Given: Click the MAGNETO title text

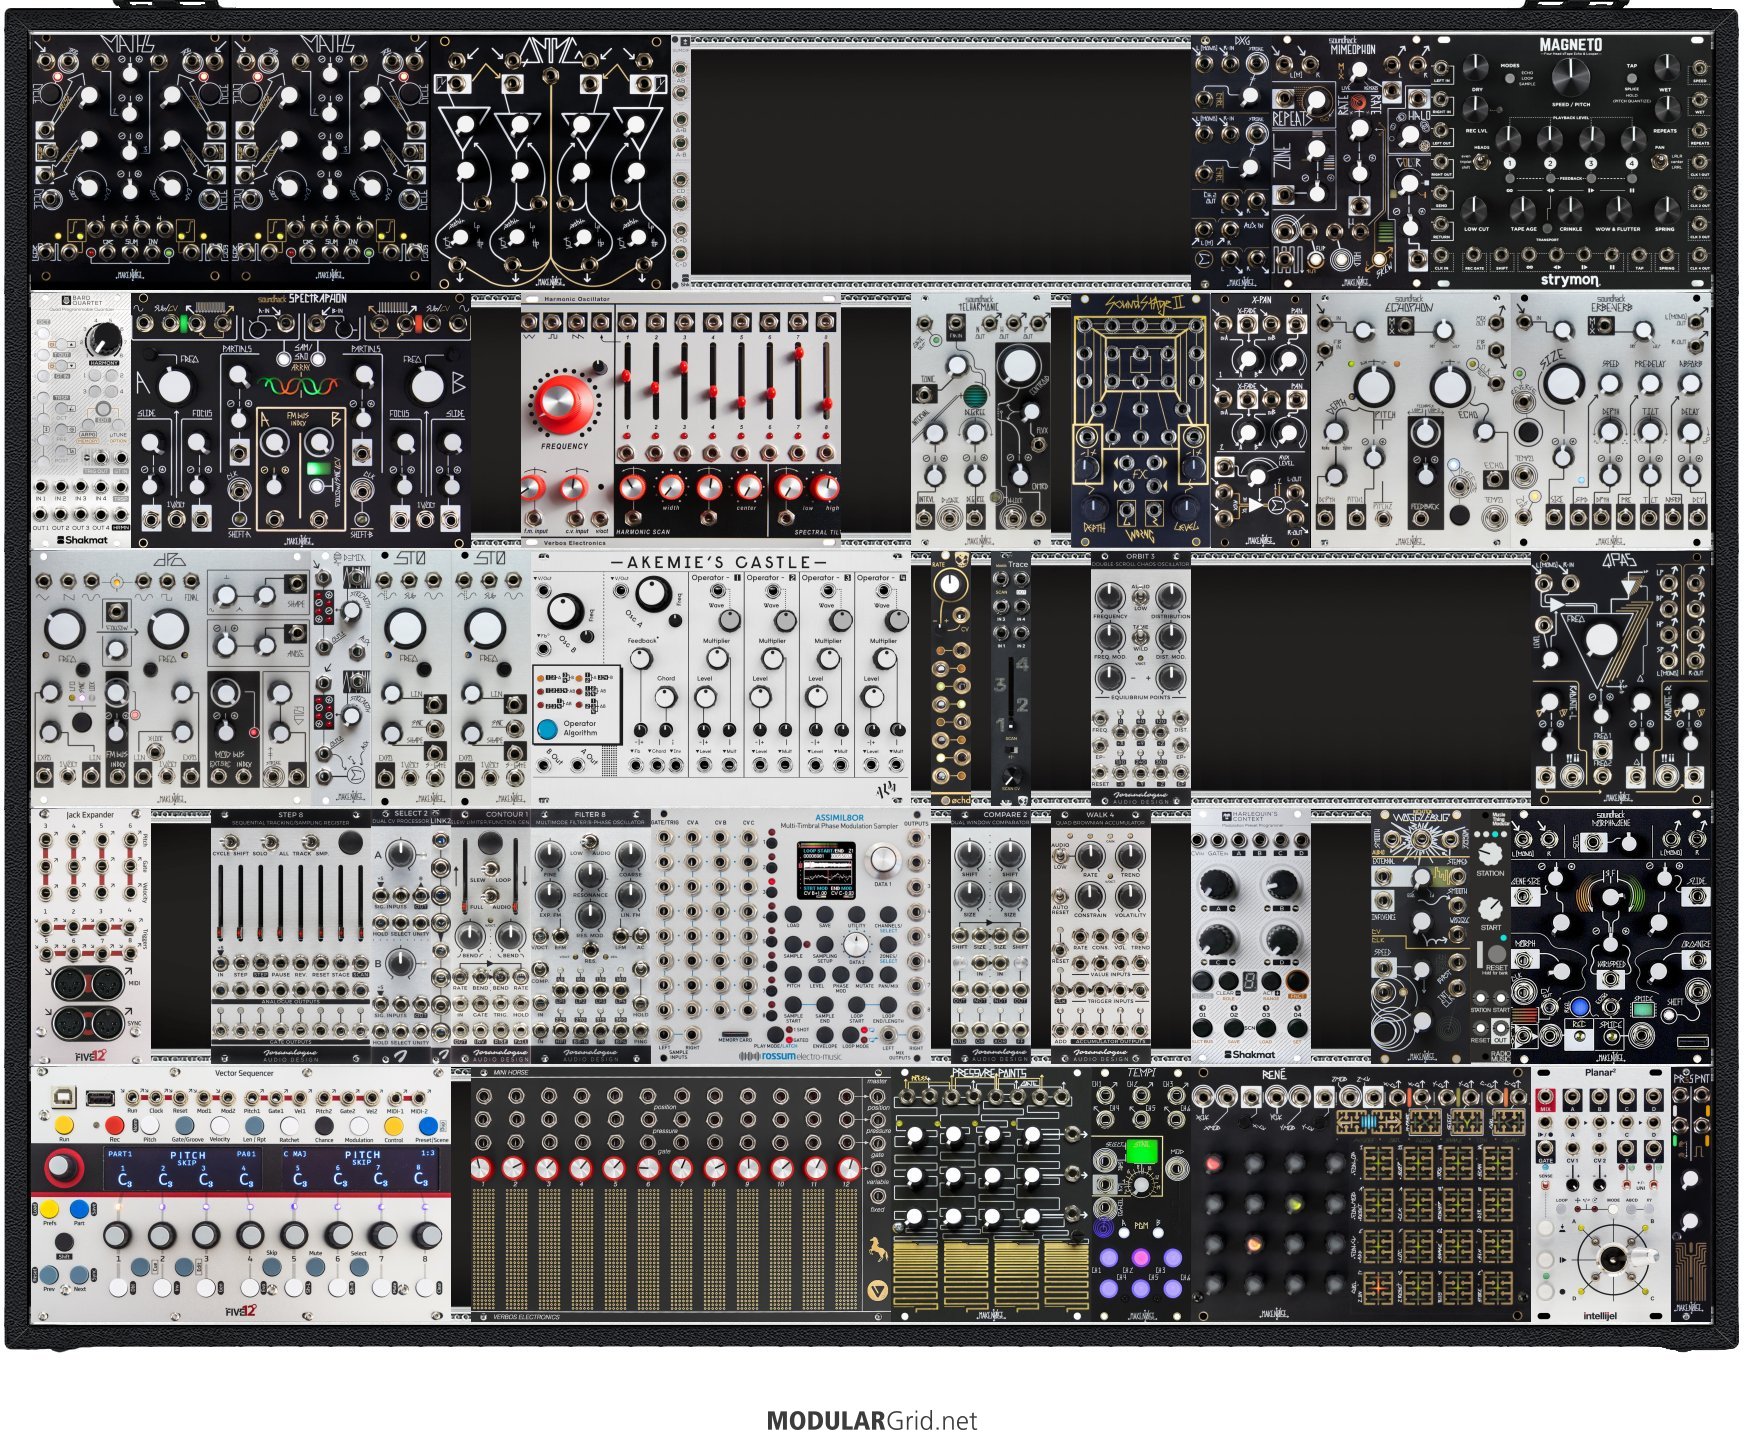Looking at the screenshot, I should (x=1570, y=45).
